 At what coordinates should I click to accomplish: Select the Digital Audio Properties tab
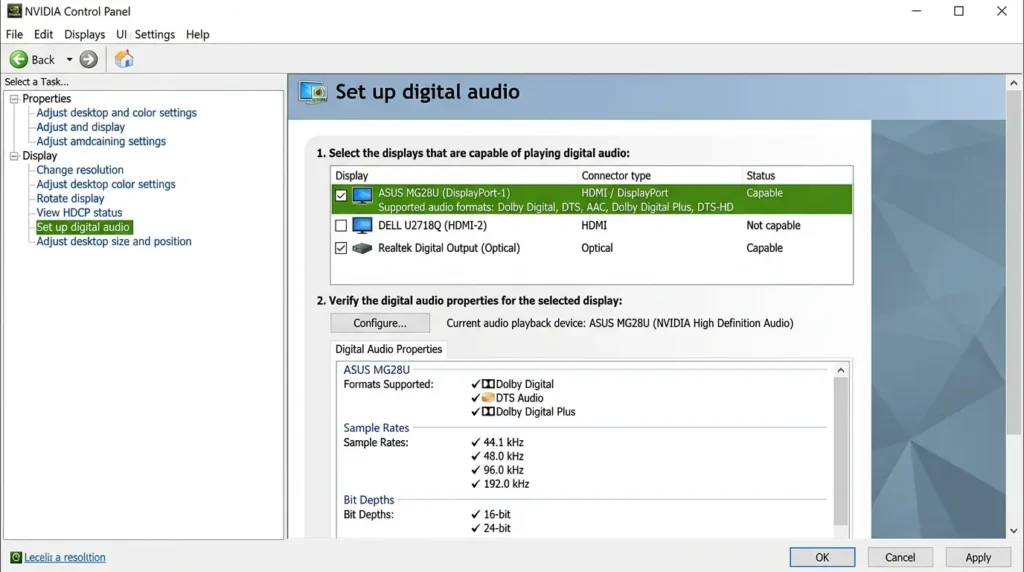389,349
